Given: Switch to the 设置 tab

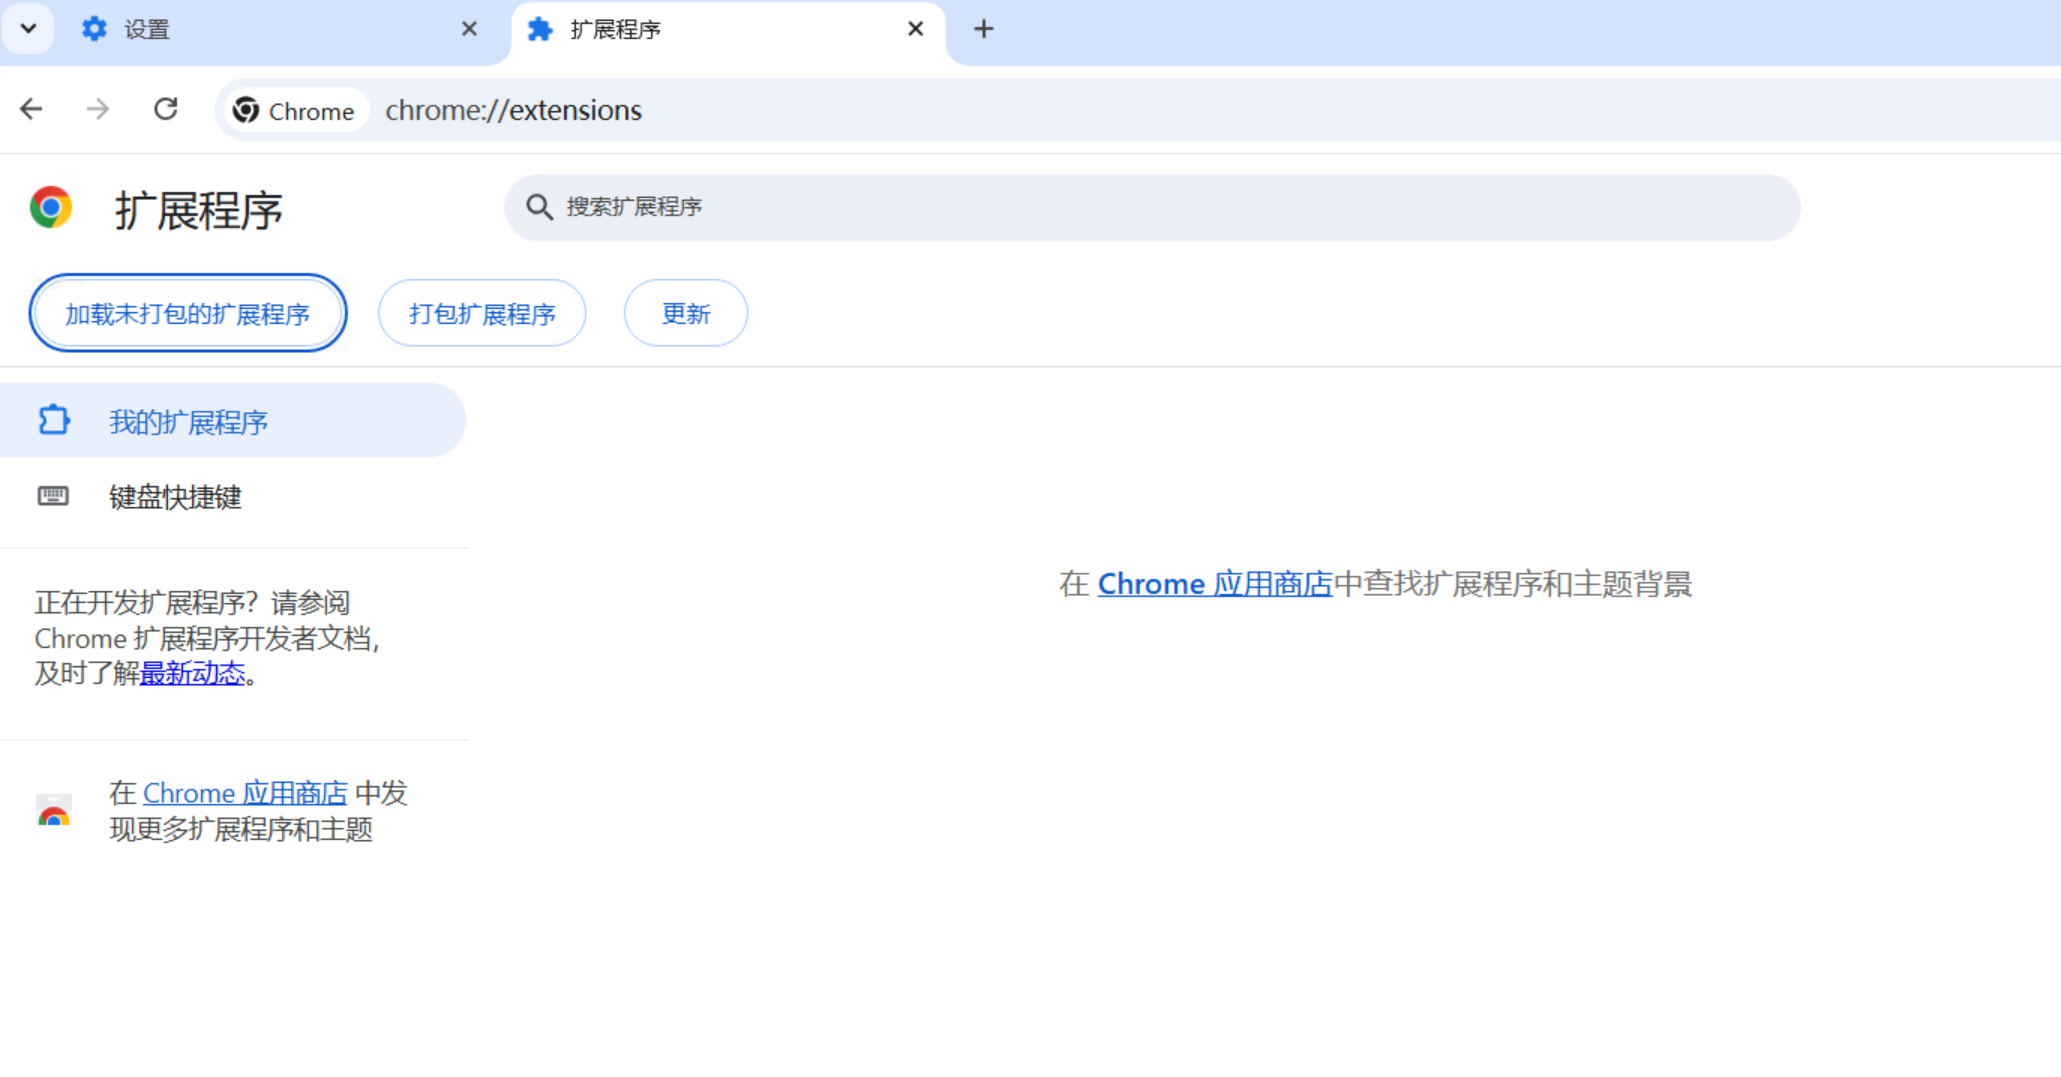Looking at the screenshot, I should pyautogui.click(x=280, y=30).
